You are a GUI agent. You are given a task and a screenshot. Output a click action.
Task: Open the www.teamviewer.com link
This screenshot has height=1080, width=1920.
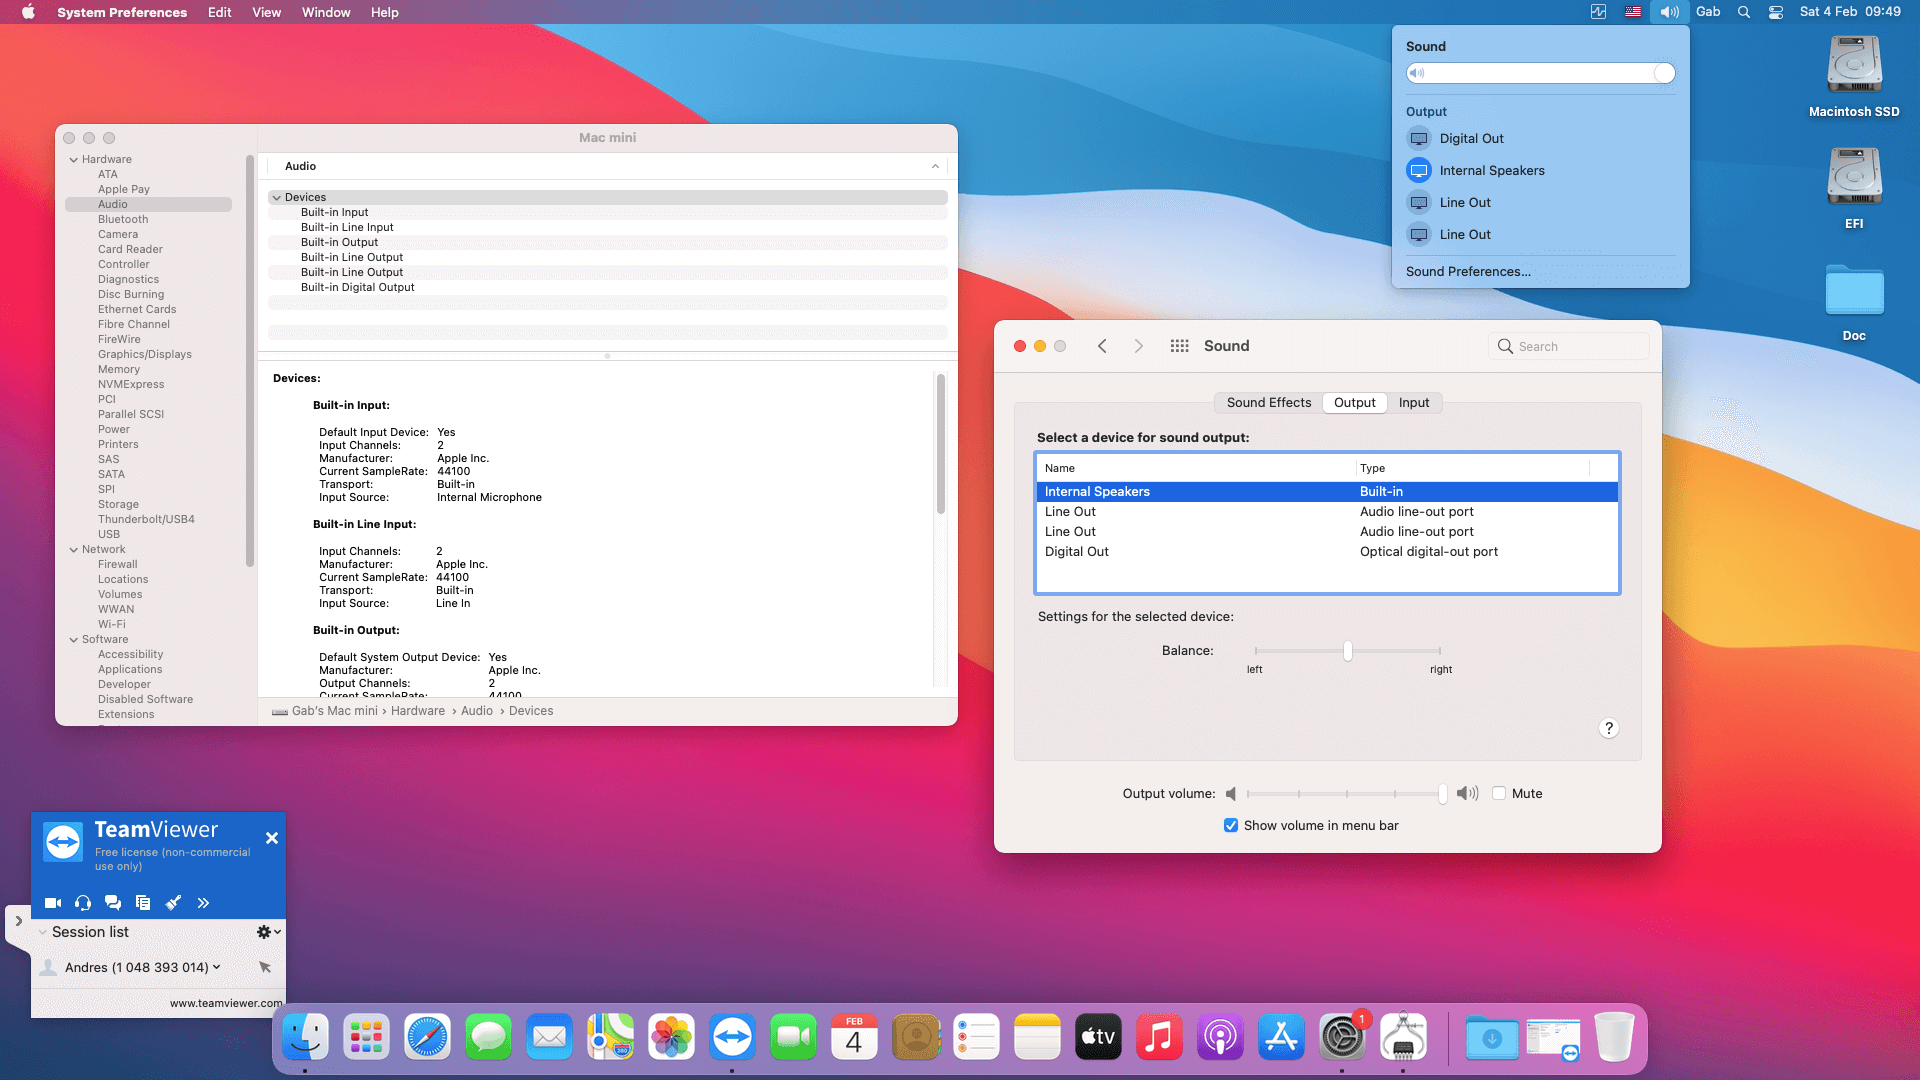[226, 1003]
